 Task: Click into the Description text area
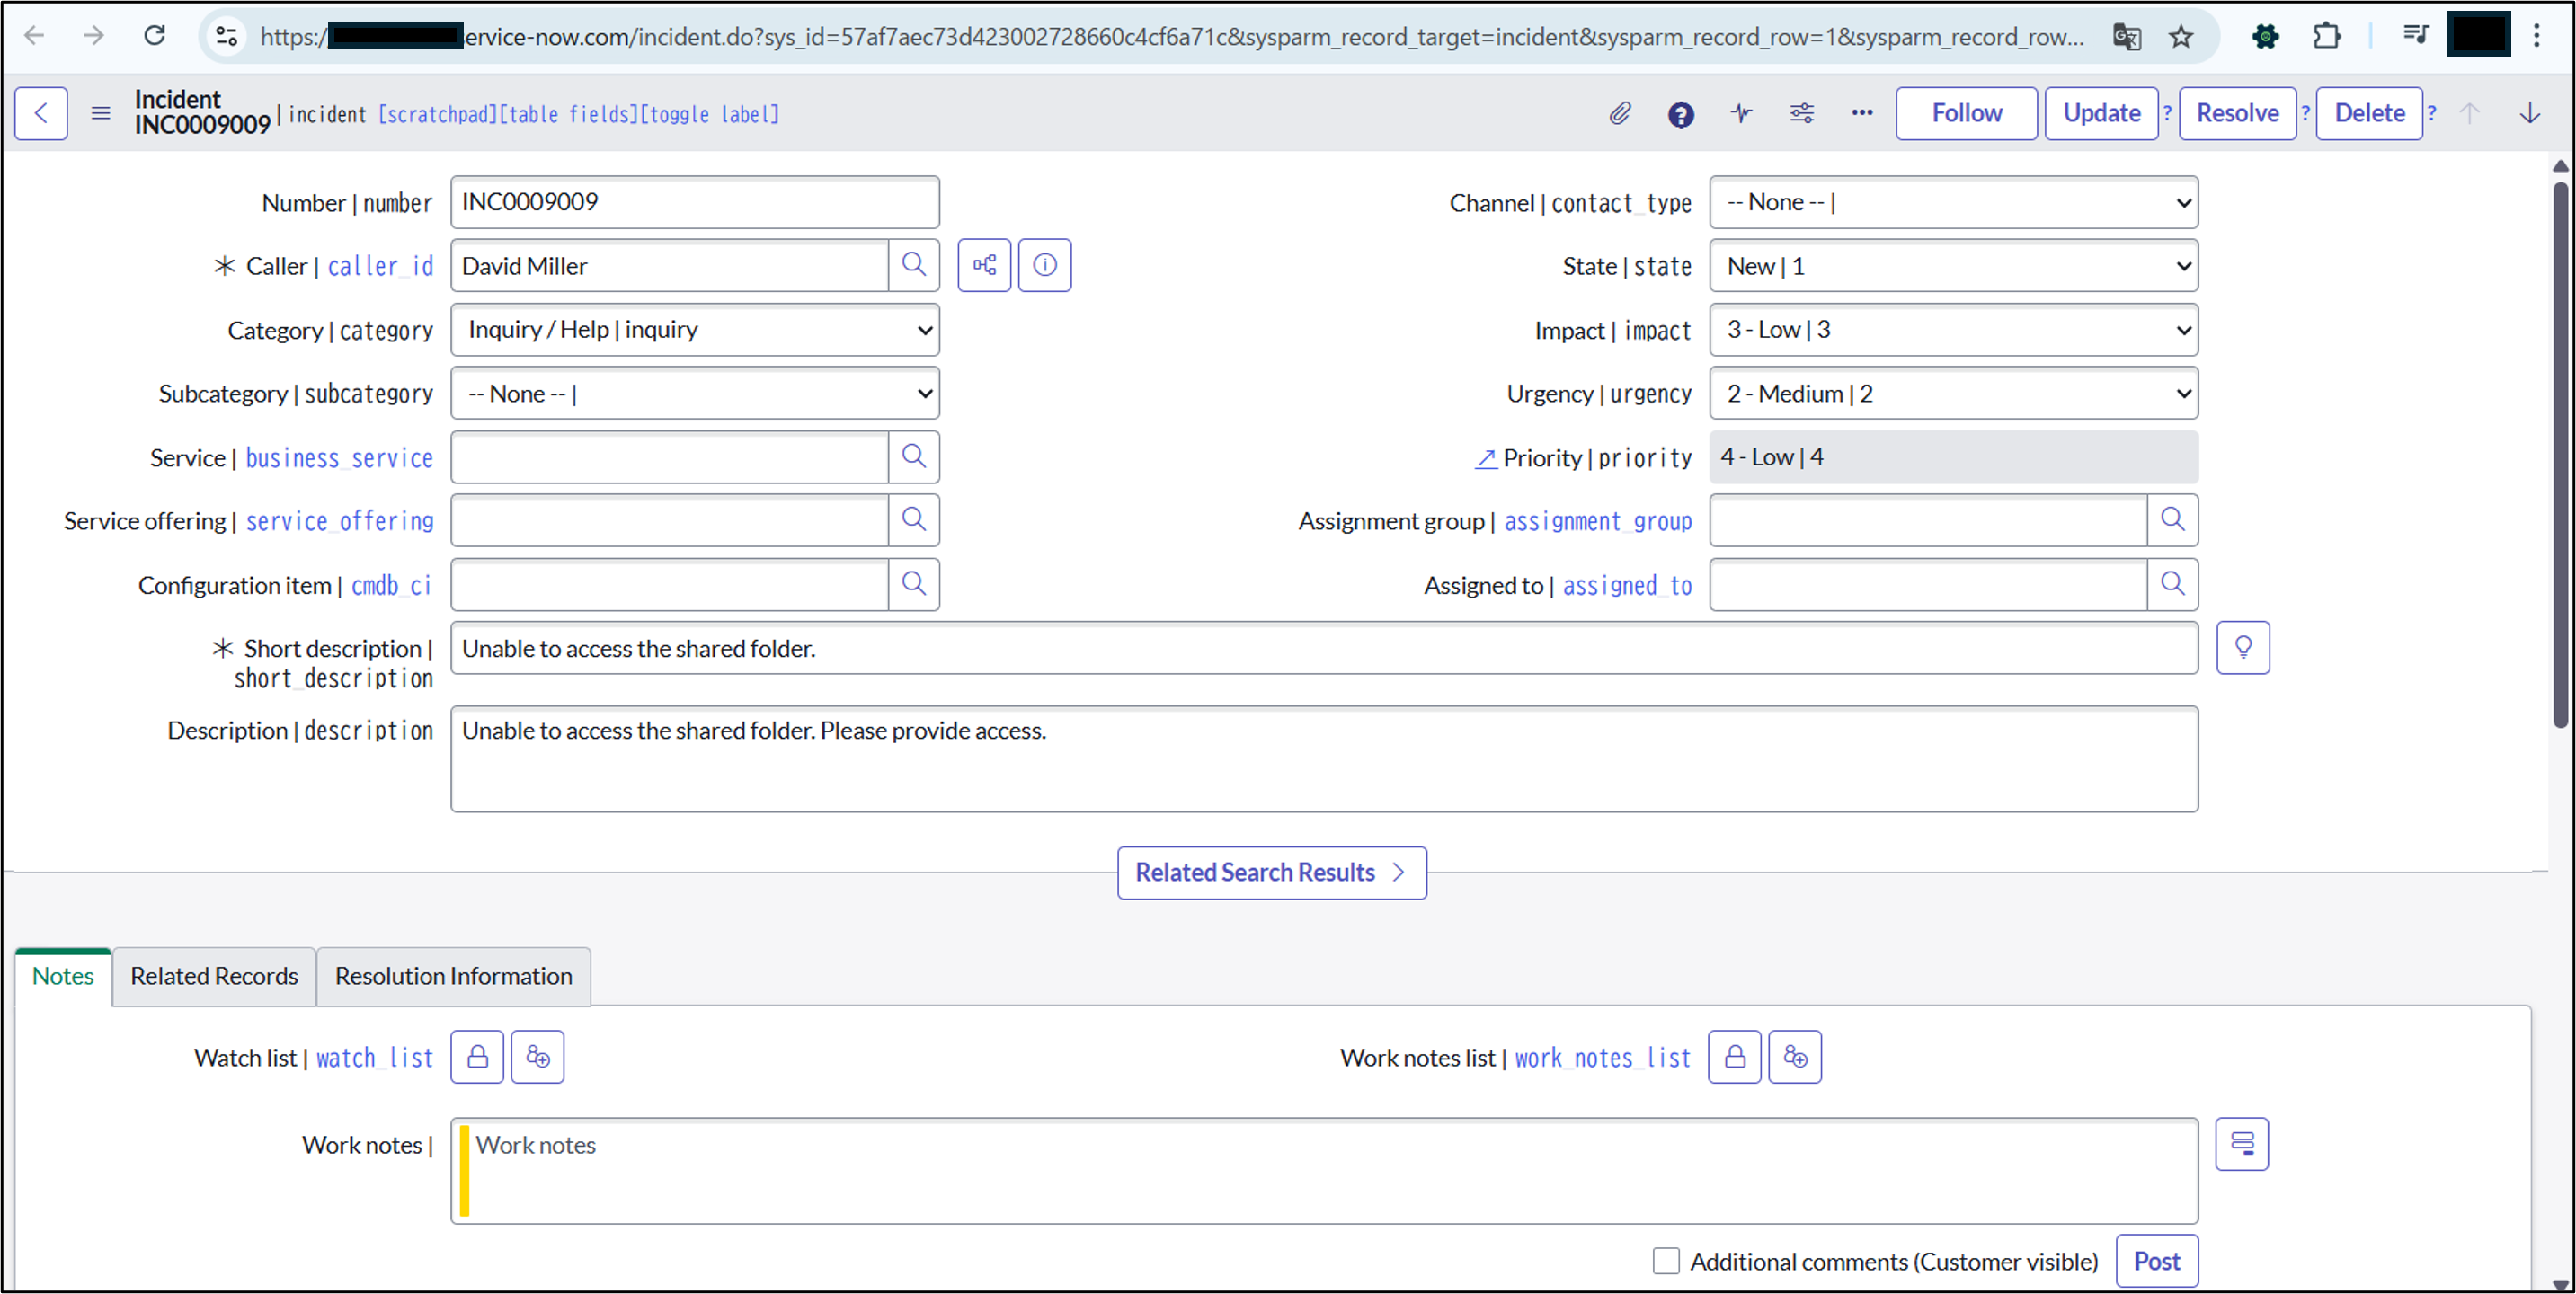click(1324, 759)
